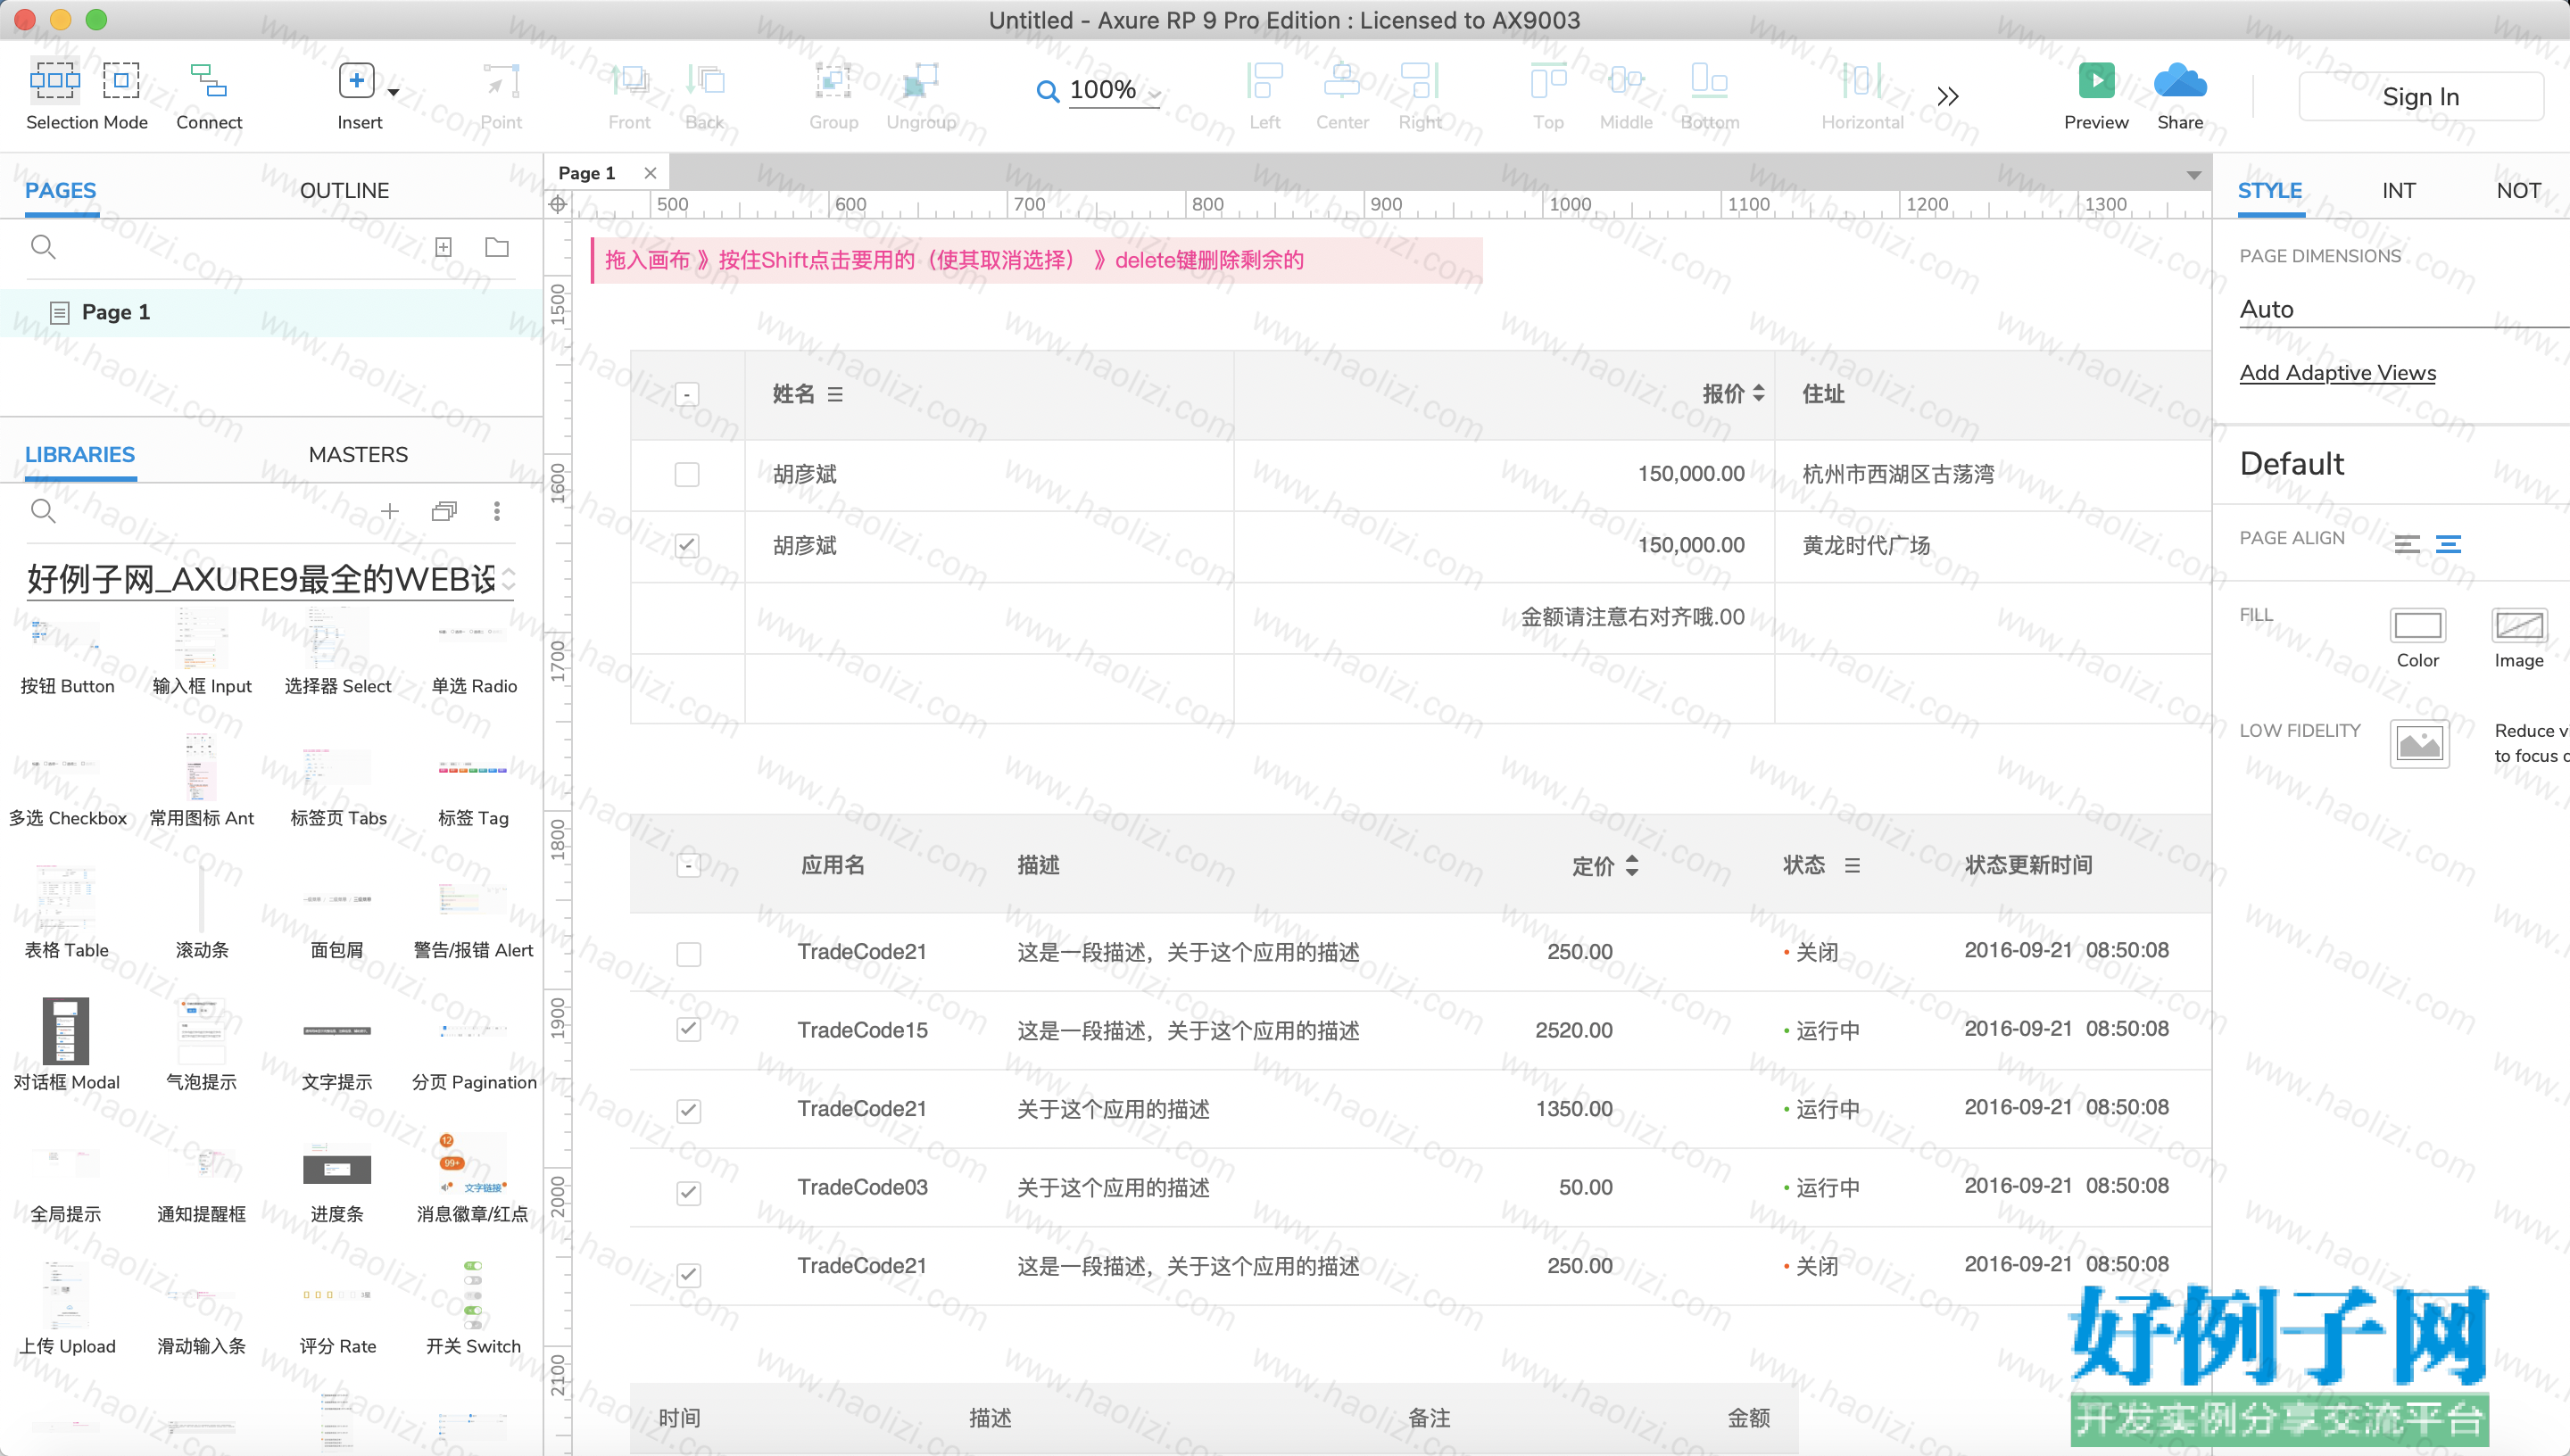Viewport: 2570px width, 1456px height.
Task: Close the Page 1 canvas tab
Action: pos(650,173)
